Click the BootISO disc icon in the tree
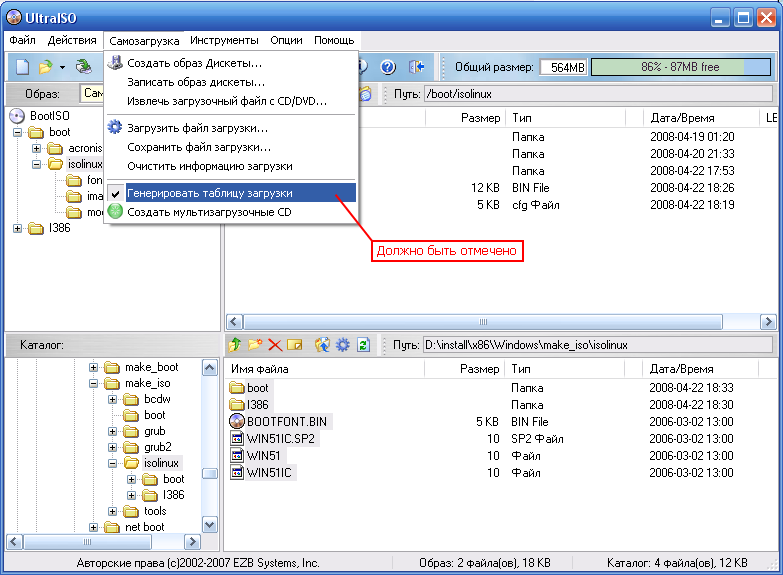The height and width of the screenshot is (575, 783). (x=17, y=116)
